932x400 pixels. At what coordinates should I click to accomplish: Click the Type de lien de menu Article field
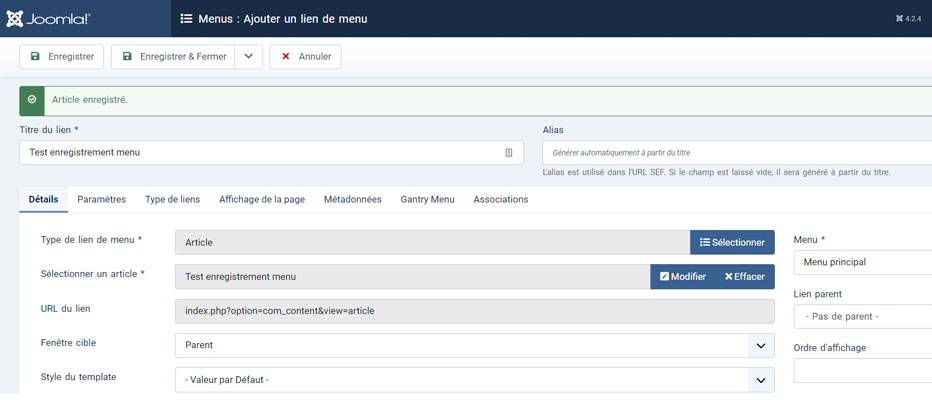433,242
